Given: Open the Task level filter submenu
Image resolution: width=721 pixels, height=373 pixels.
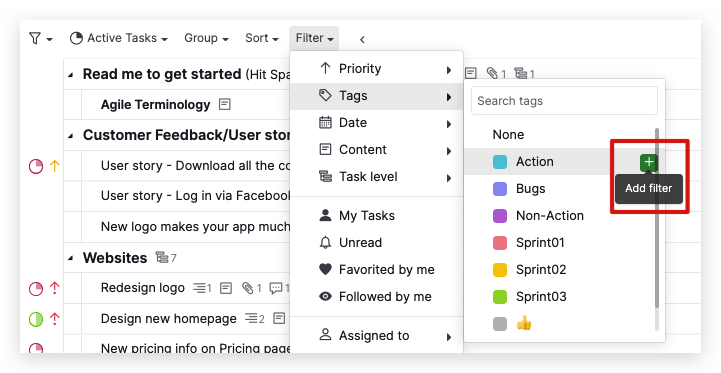Looking at the screenshot, I should click(x=376, y=177).
